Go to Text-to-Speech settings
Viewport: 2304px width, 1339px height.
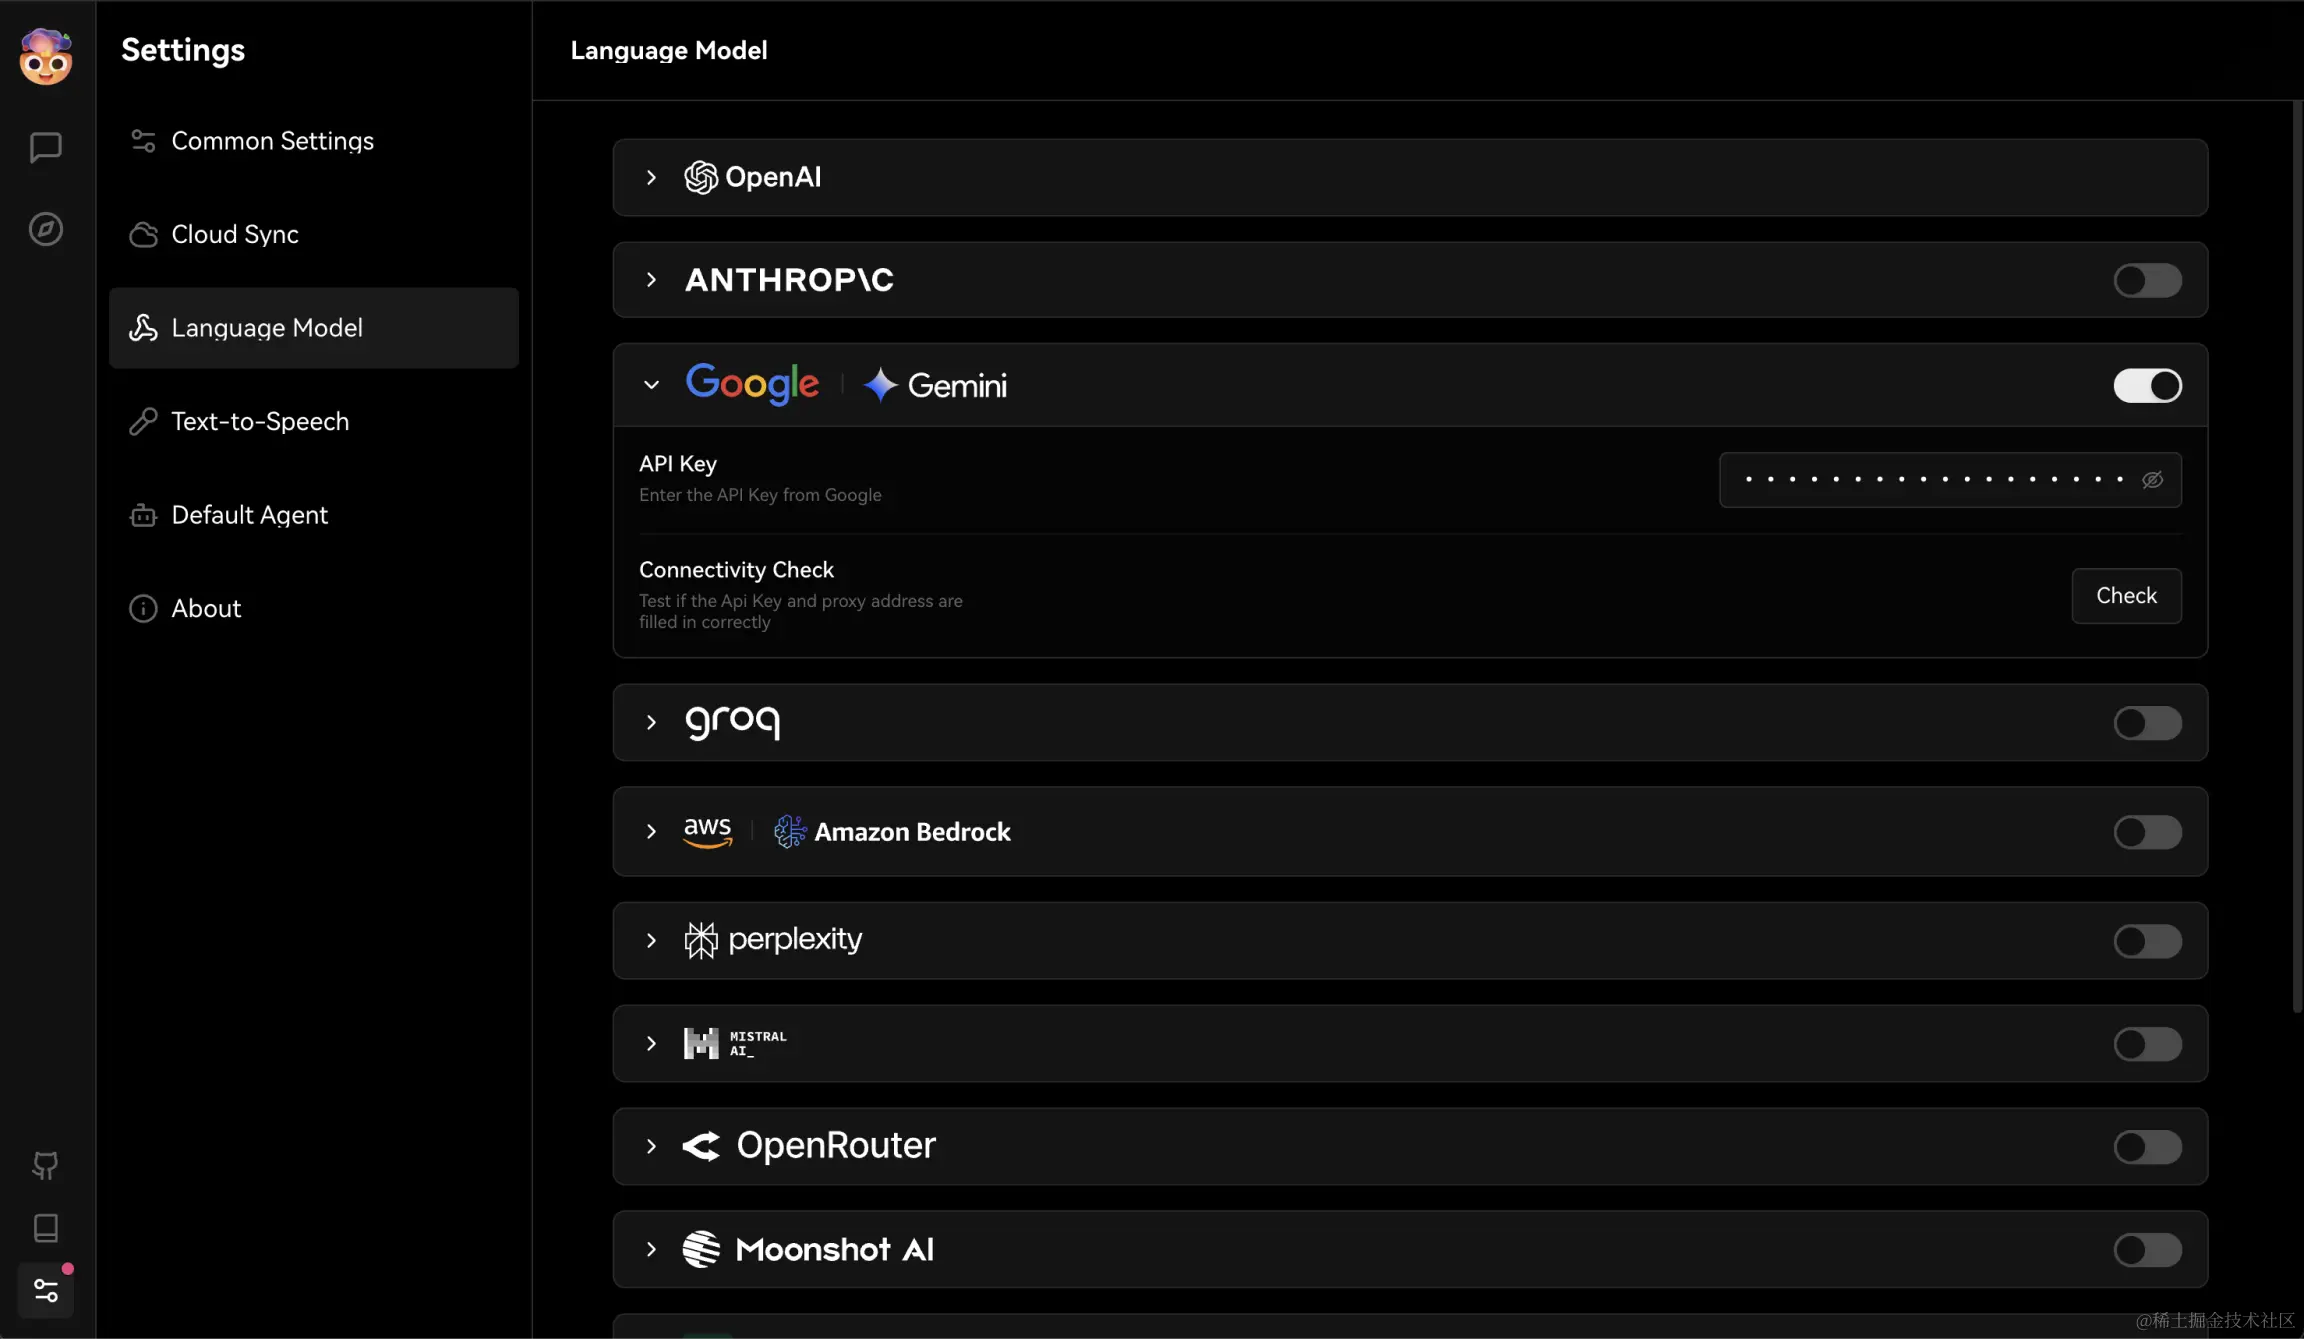(x=260, y=421)
